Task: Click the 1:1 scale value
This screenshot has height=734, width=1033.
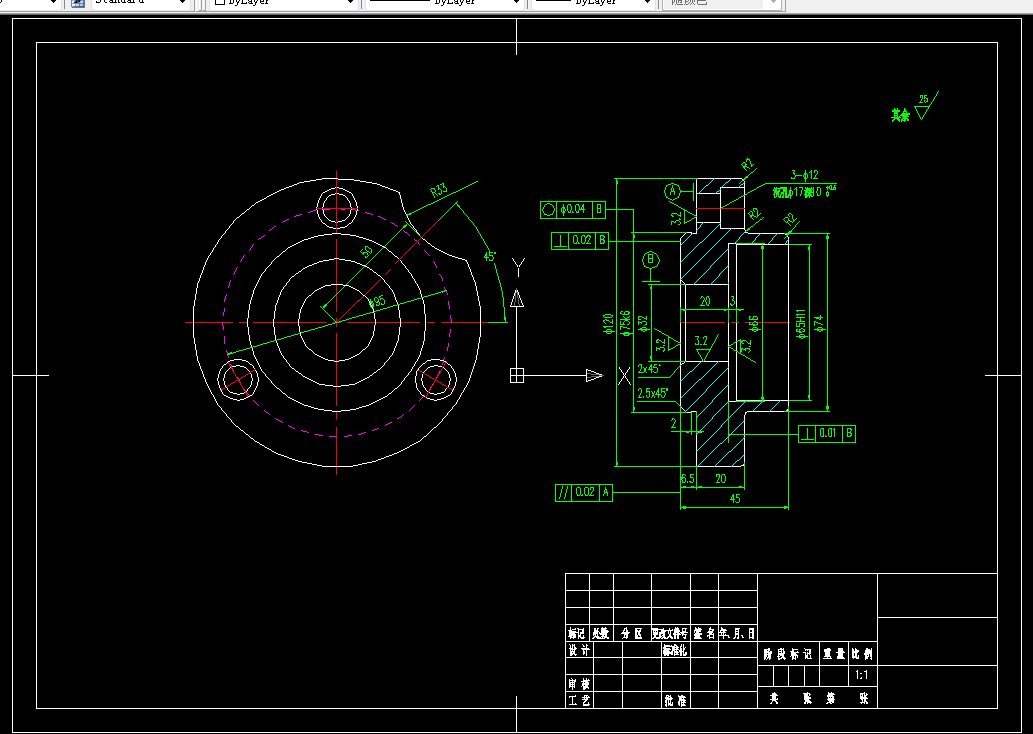Action: tap(862, 675)
